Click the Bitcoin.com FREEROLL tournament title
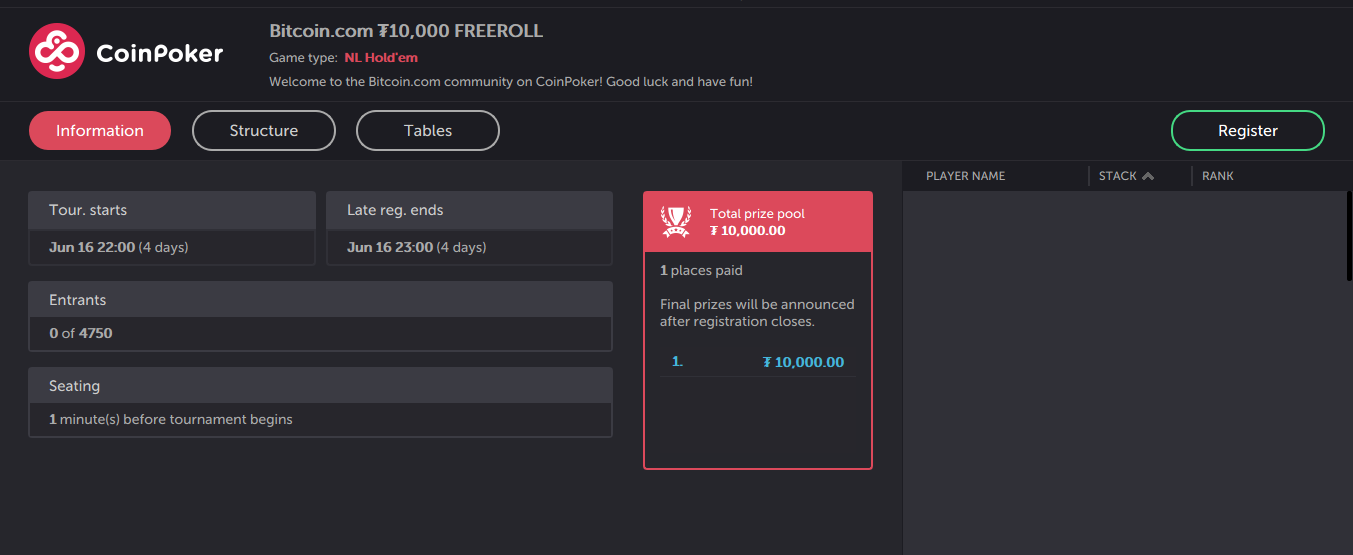 tap(406, 31)
